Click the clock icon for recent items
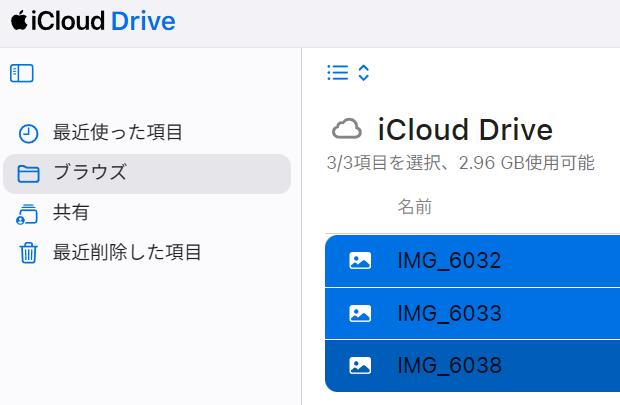This screenshot has height=405, width=620. pyautogui.click(x=28, y=133)
